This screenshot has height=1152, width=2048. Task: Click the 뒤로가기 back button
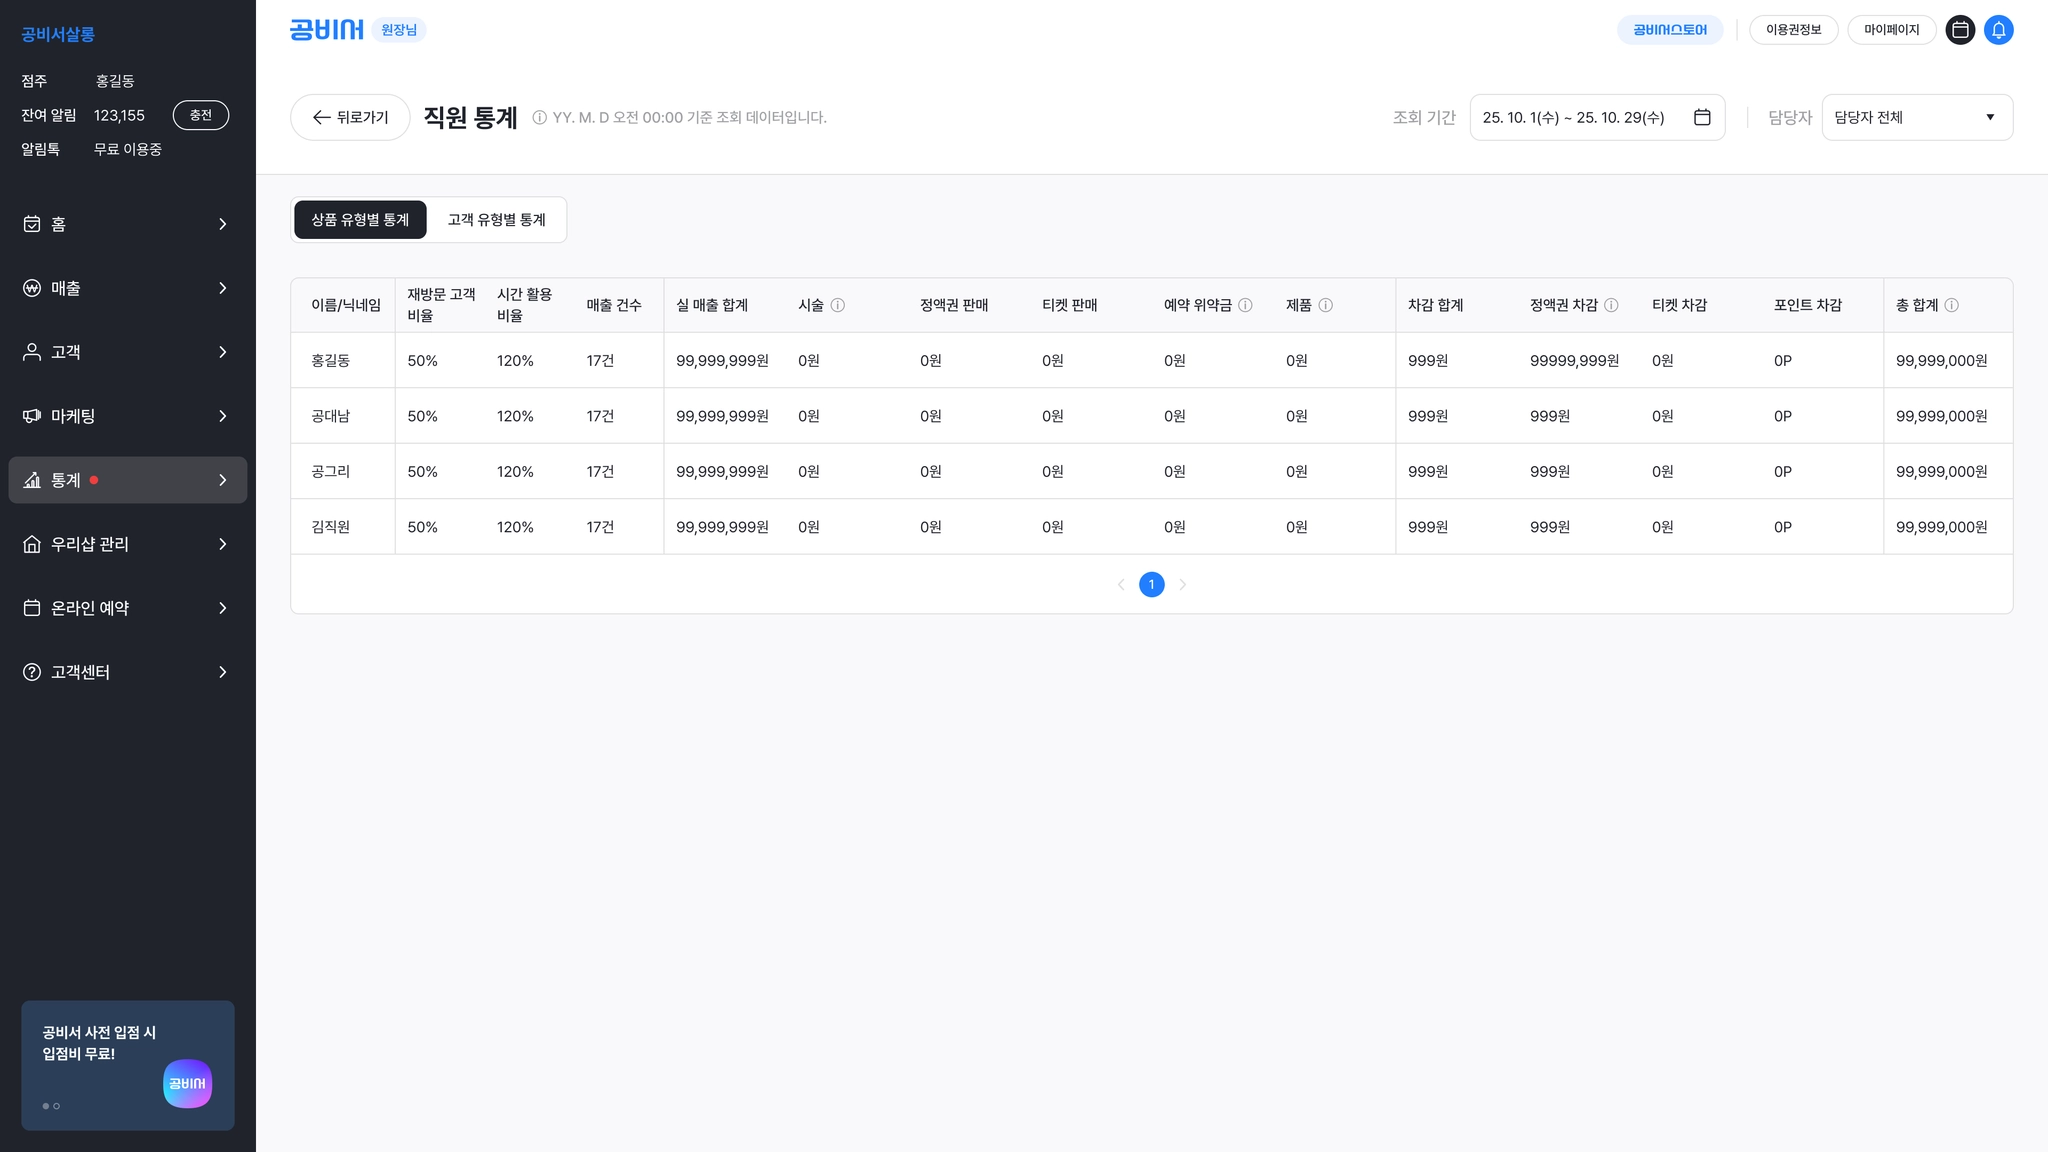[x=350, y=117]
